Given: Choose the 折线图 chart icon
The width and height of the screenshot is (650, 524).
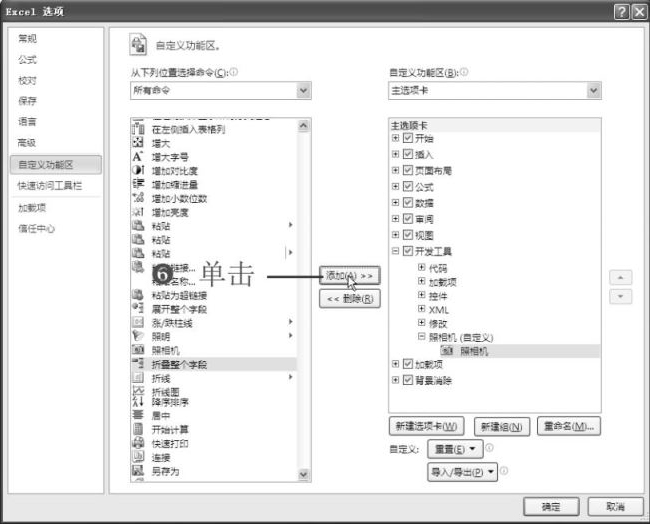Looking at the screenshot, I should click(x=138, y=391).
